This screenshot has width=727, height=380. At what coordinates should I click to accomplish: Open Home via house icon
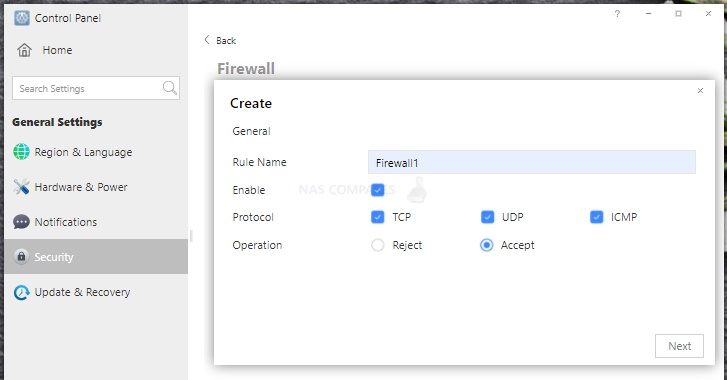(25, 50)
